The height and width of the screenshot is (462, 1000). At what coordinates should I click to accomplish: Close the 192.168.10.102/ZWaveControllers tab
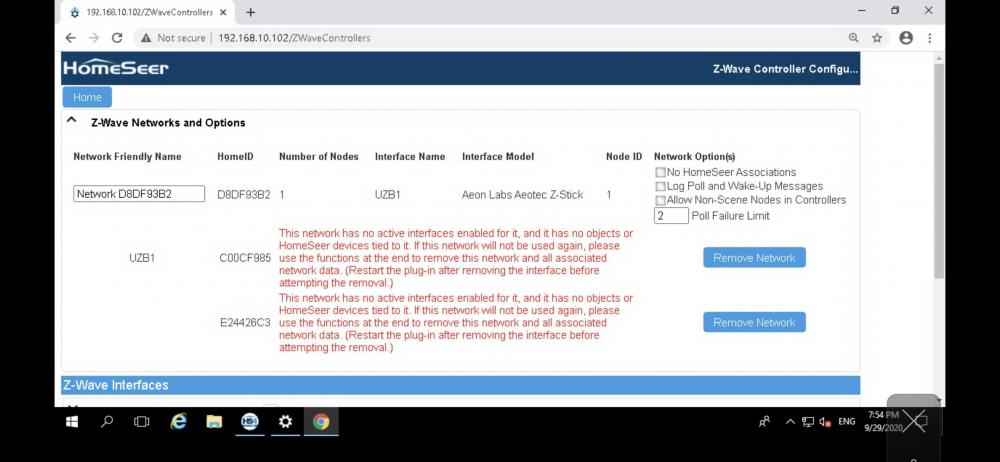click(x=223, y=12)
